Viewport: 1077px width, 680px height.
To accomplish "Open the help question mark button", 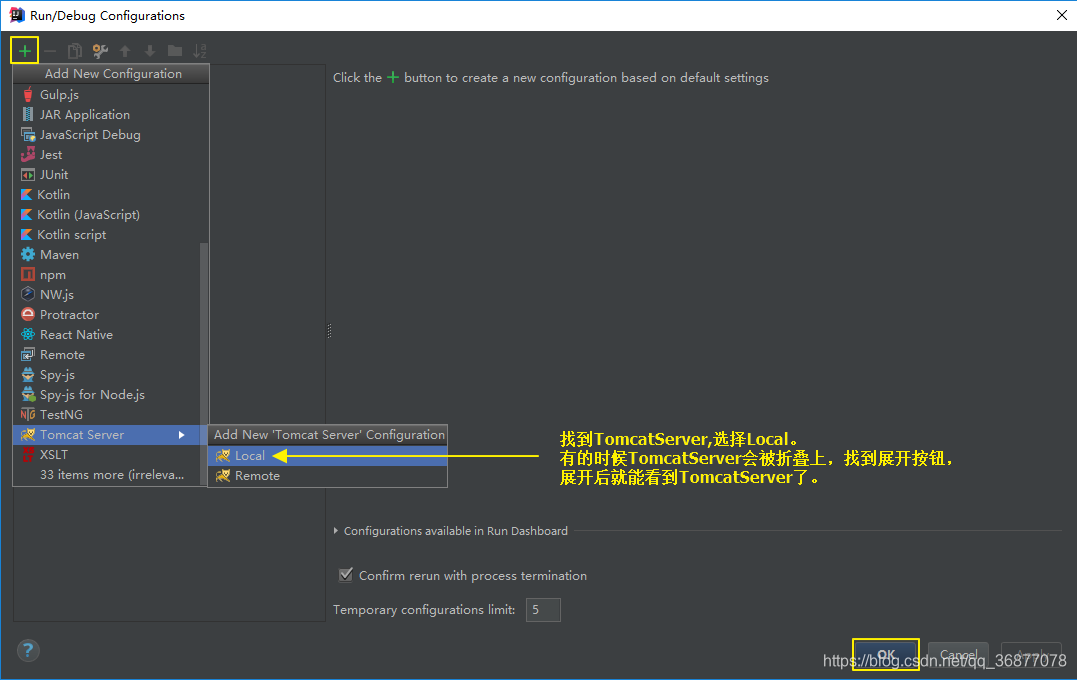I will 28,650.
